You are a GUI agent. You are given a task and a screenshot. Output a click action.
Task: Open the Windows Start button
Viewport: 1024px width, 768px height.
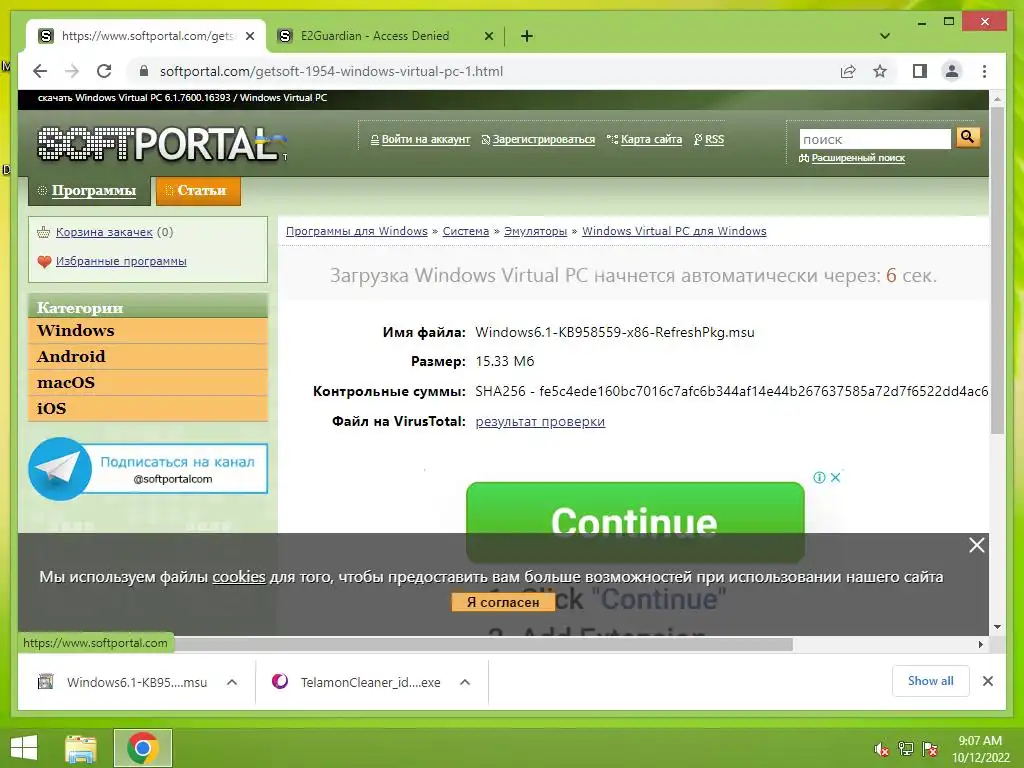[24, 748]
